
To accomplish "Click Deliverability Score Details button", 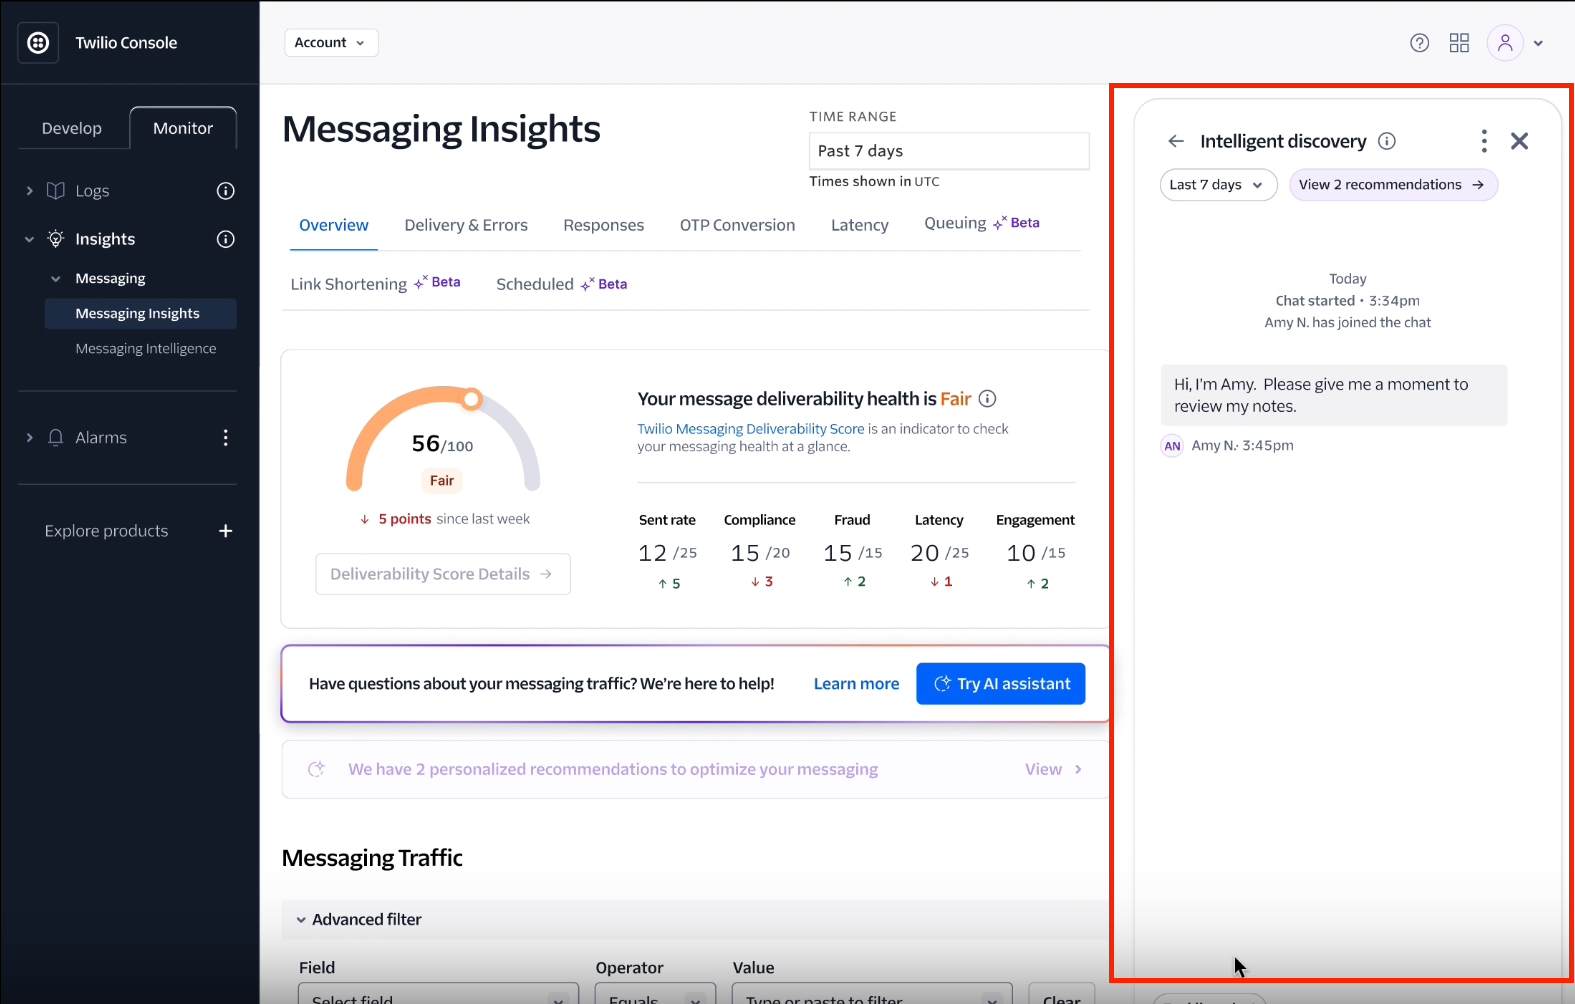I will tap(443, 574).
